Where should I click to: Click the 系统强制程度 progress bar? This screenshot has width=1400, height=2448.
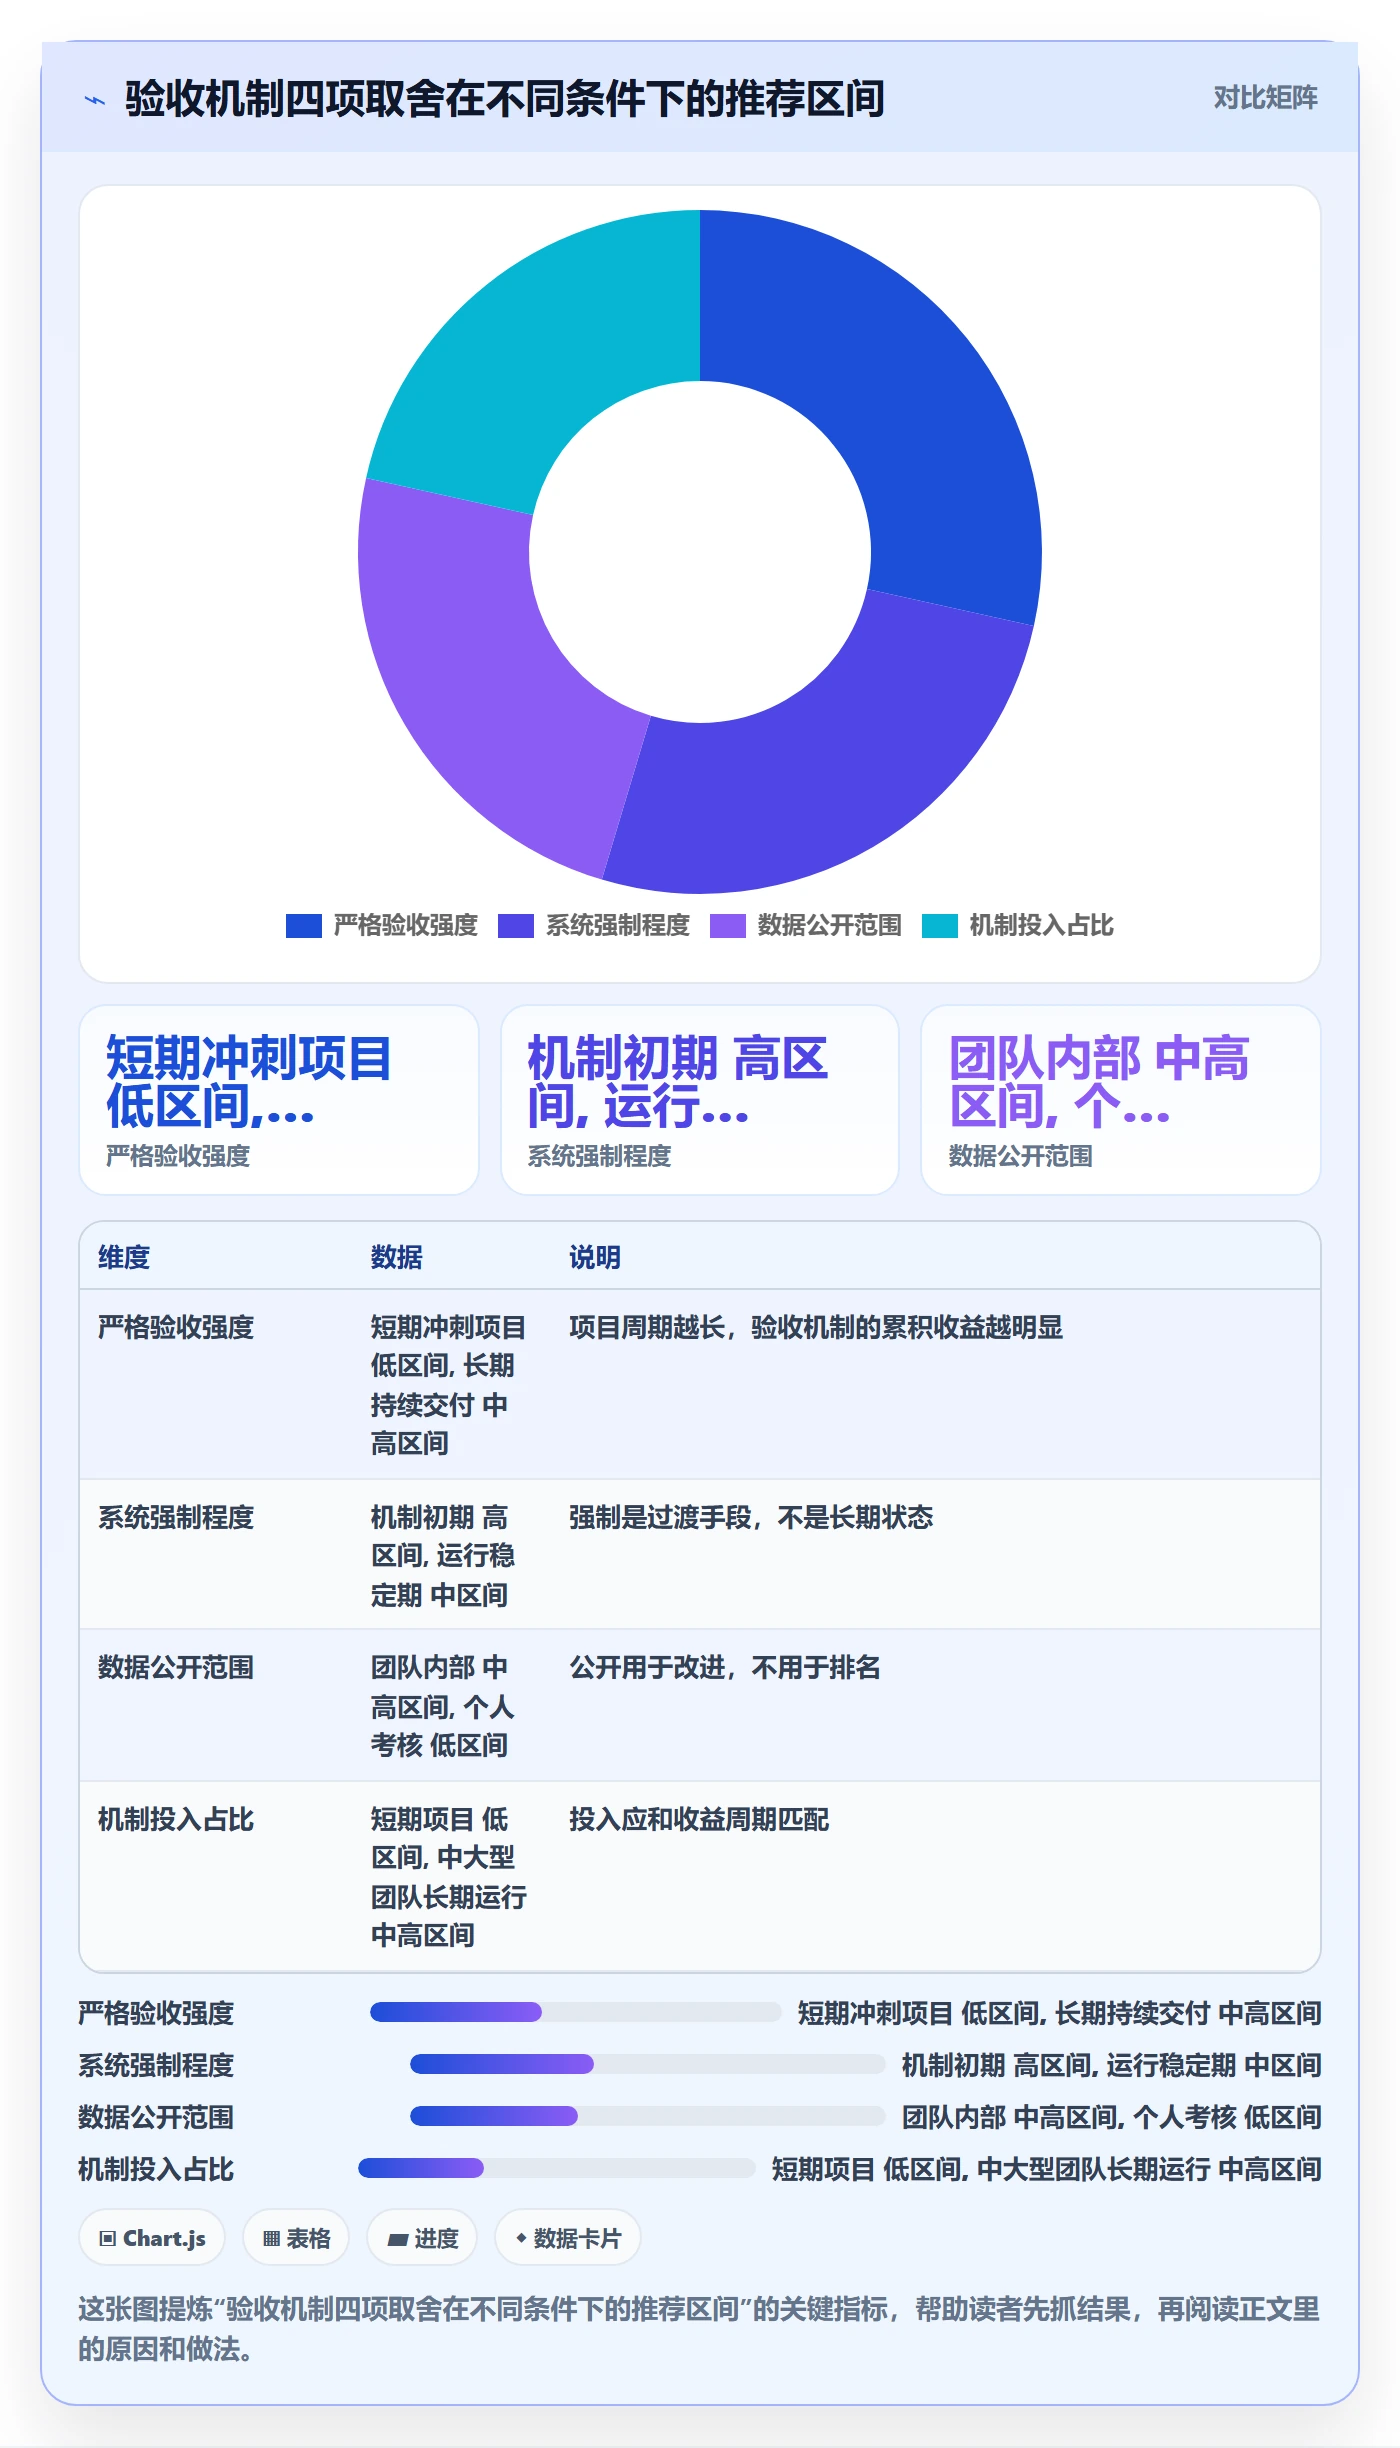click(648, 2064)
